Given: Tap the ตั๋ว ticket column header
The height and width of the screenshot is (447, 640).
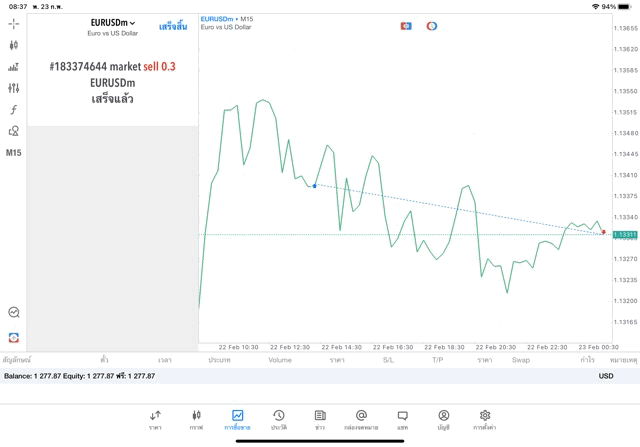Looking at the screenshot, I should click(x=104, y=360).
